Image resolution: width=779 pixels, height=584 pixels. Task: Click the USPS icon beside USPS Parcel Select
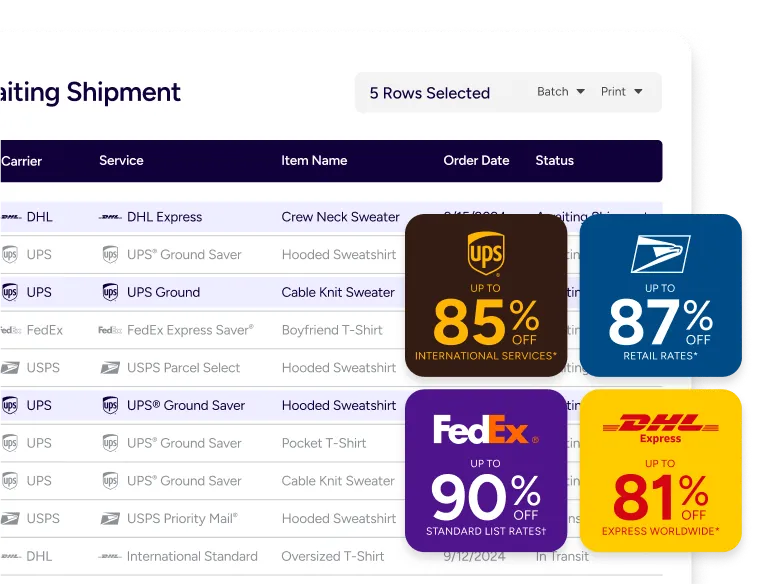pyautogui.click(x=110, y=368)
